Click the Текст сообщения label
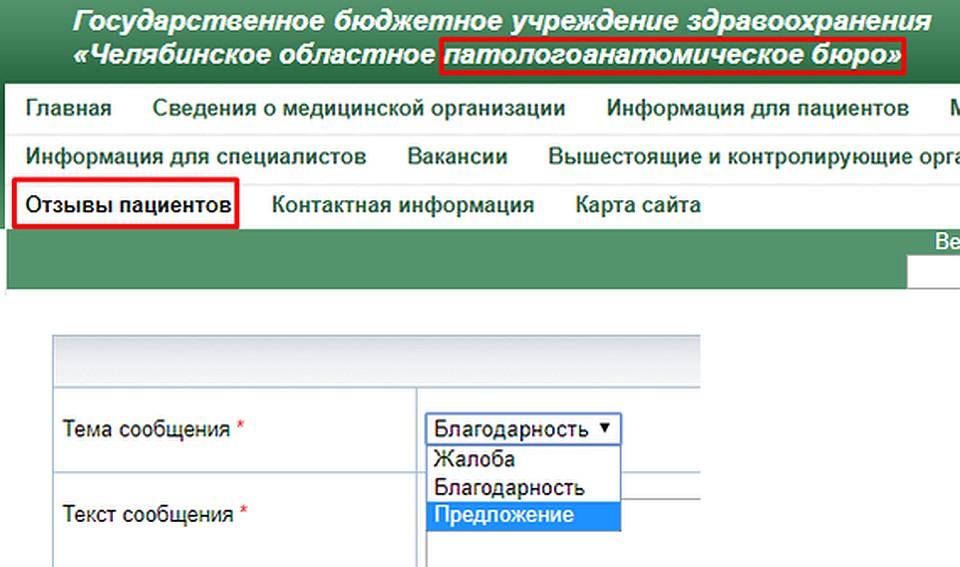Image resolution: width=960 pixels, height=567 pixels. (x=148, y=514)
